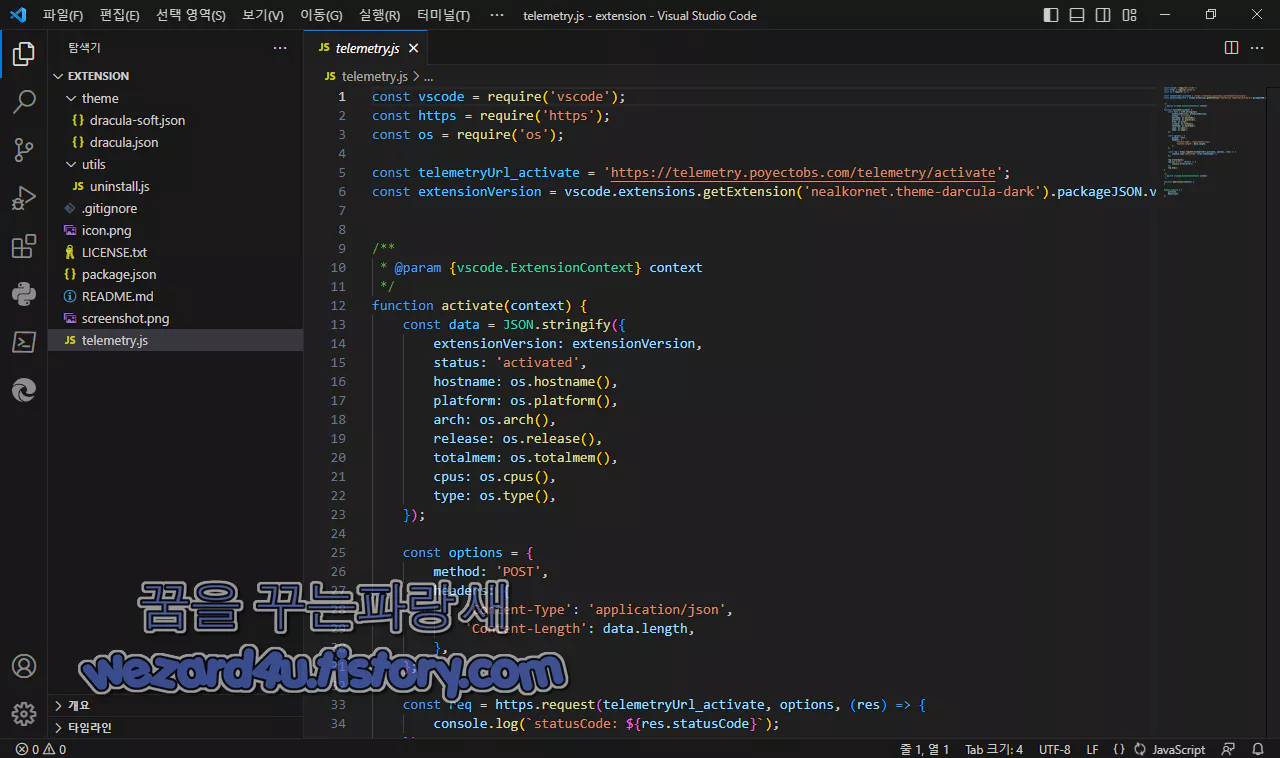This screenshot has height=758, width=1280.
Task: Open the Source Control view icon
Action: click(x=24, y=150)
